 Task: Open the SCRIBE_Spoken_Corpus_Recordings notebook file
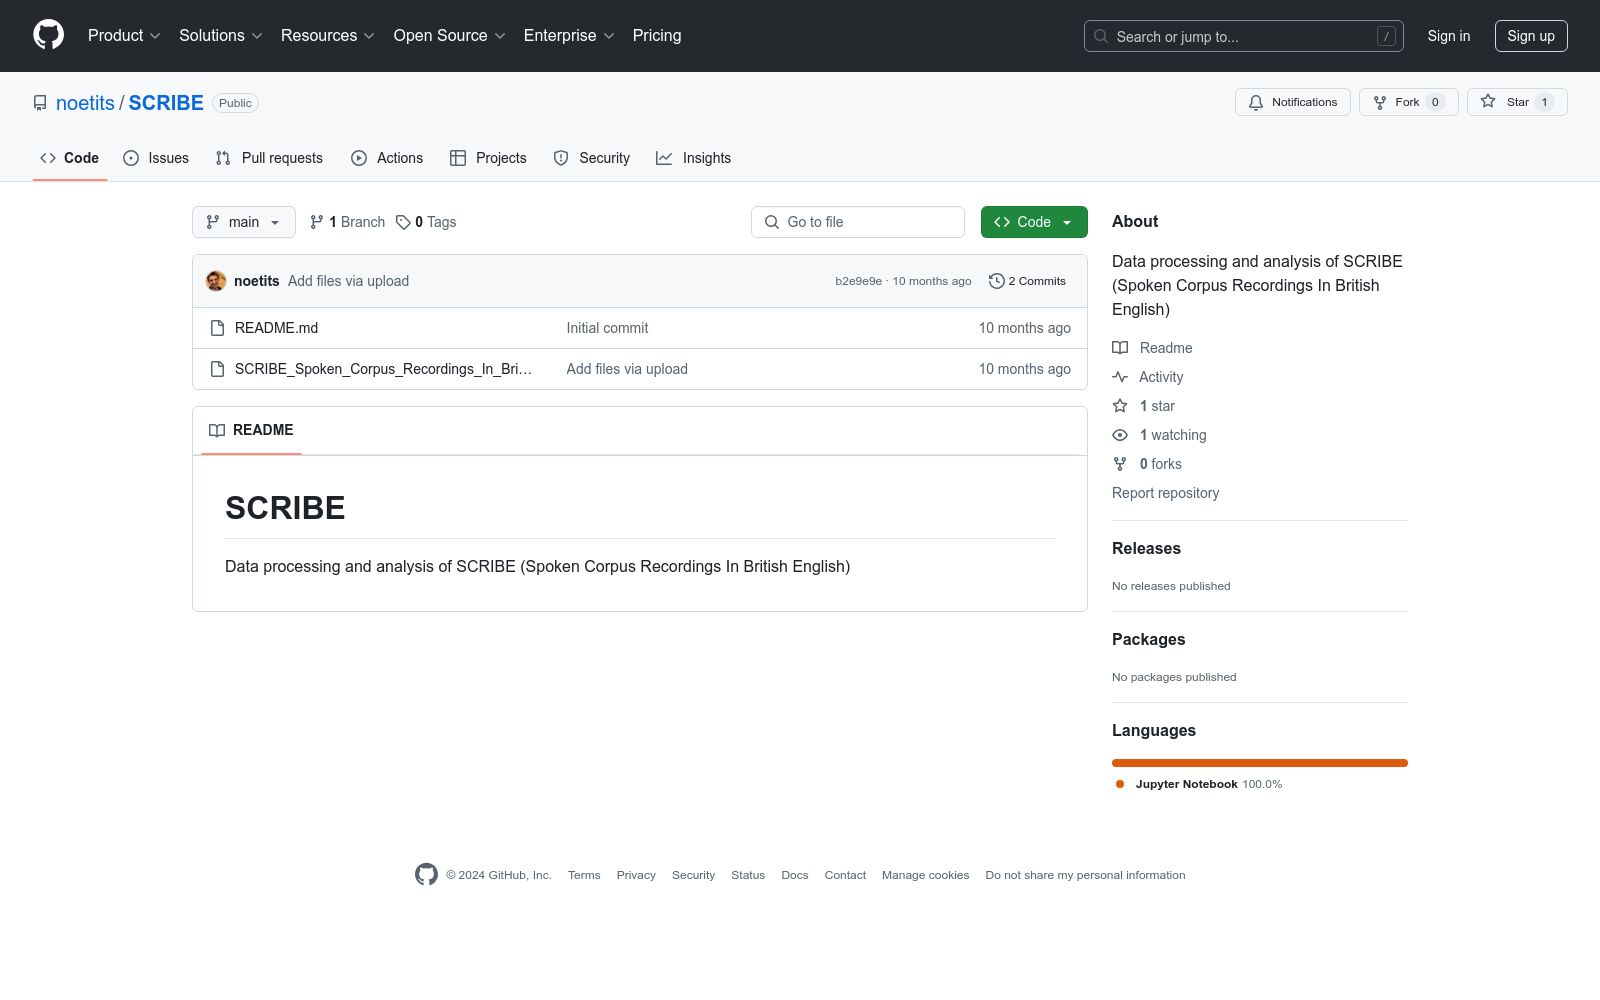point(384,369)
